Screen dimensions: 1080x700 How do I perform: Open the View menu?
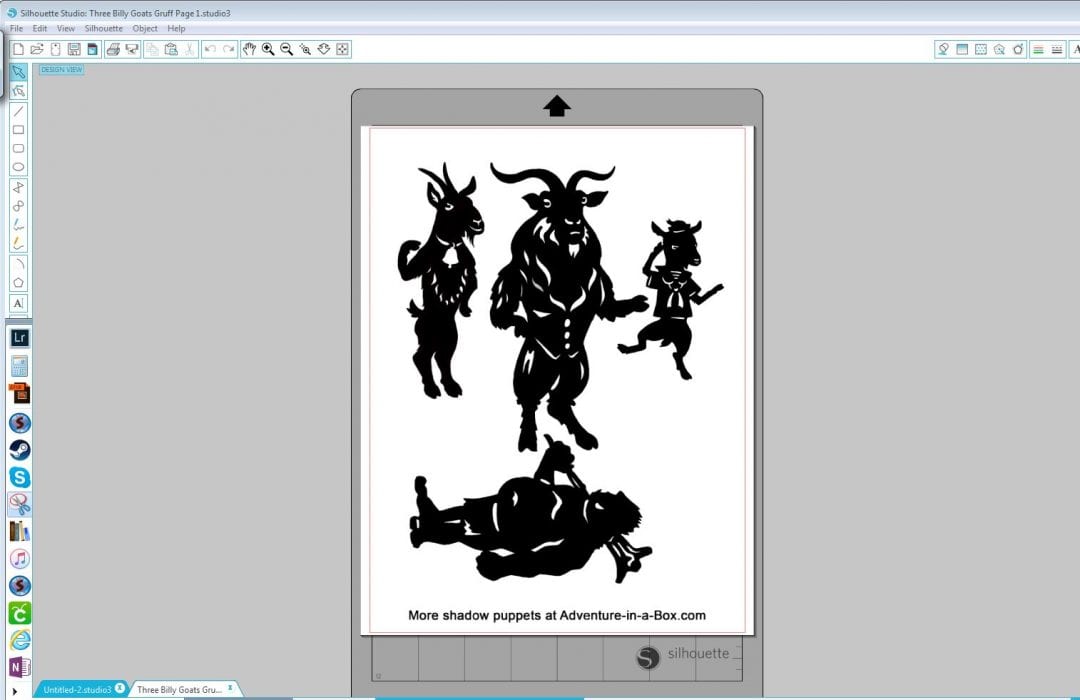[x=65, y=28]
